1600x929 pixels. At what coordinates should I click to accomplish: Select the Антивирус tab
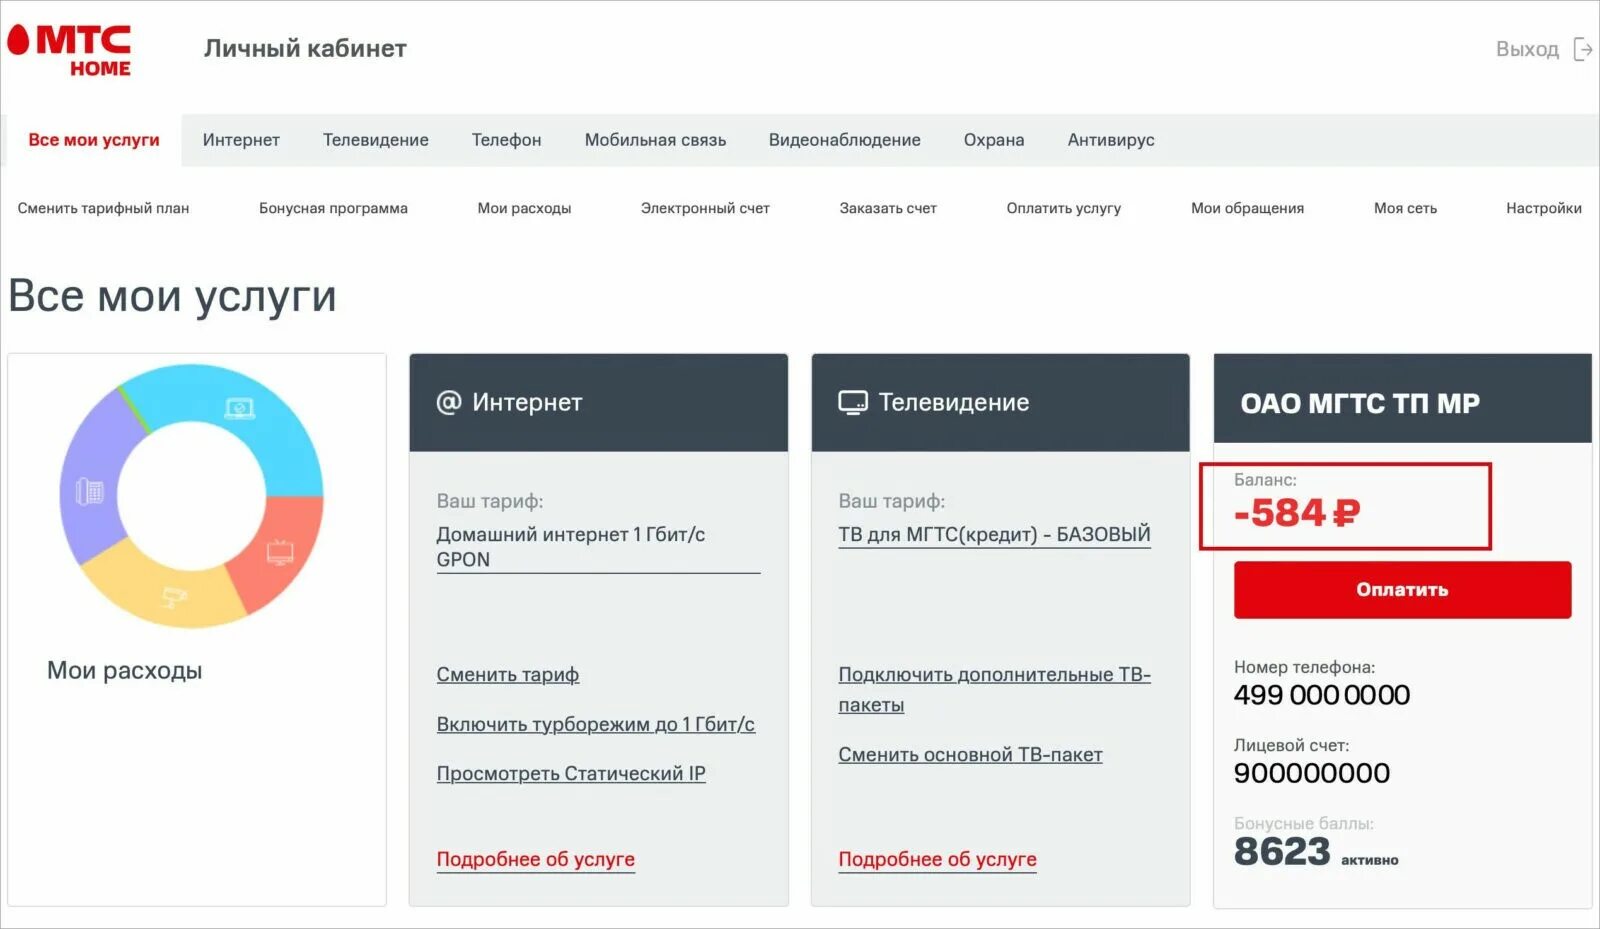[x=1111, y=140]
